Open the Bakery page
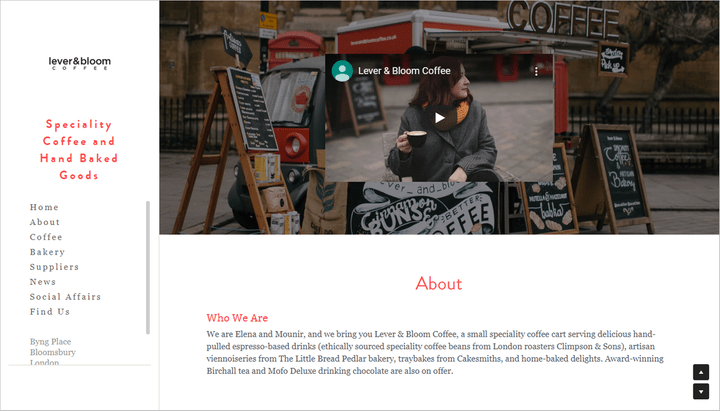This screenshot has width=720, height=411. point(47,252)
